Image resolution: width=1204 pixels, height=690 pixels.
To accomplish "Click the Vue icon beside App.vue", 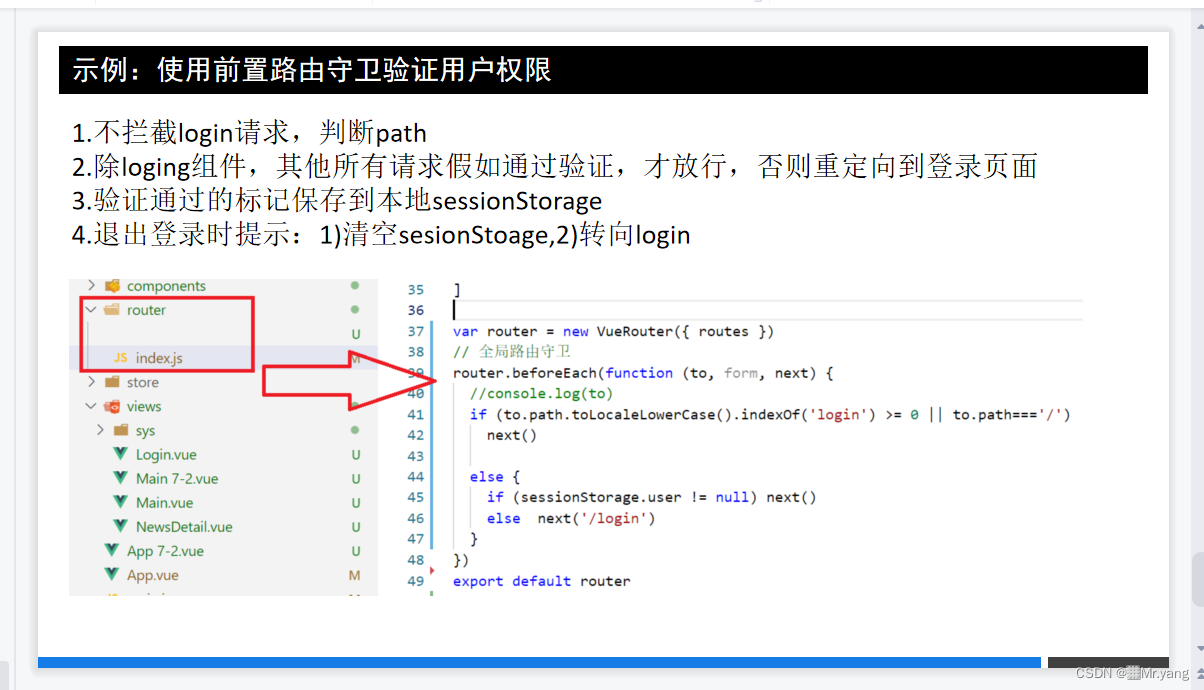I will (x=112, y=575).
